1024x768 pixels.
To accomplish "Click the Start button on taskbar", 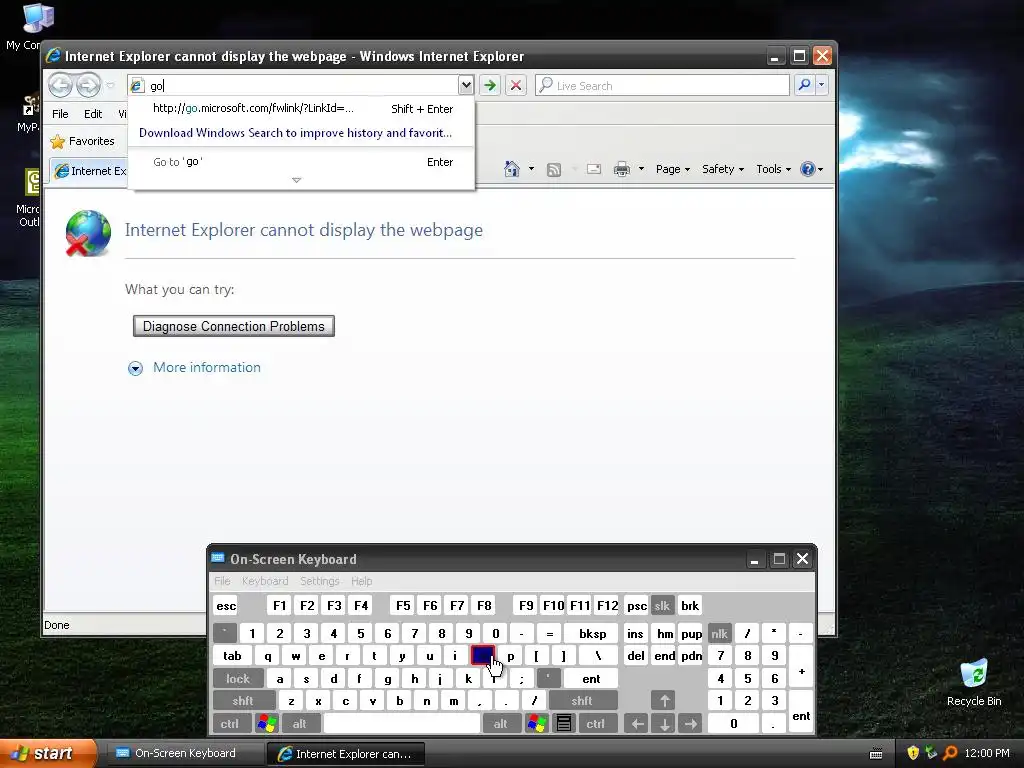I will click(47, 754).
